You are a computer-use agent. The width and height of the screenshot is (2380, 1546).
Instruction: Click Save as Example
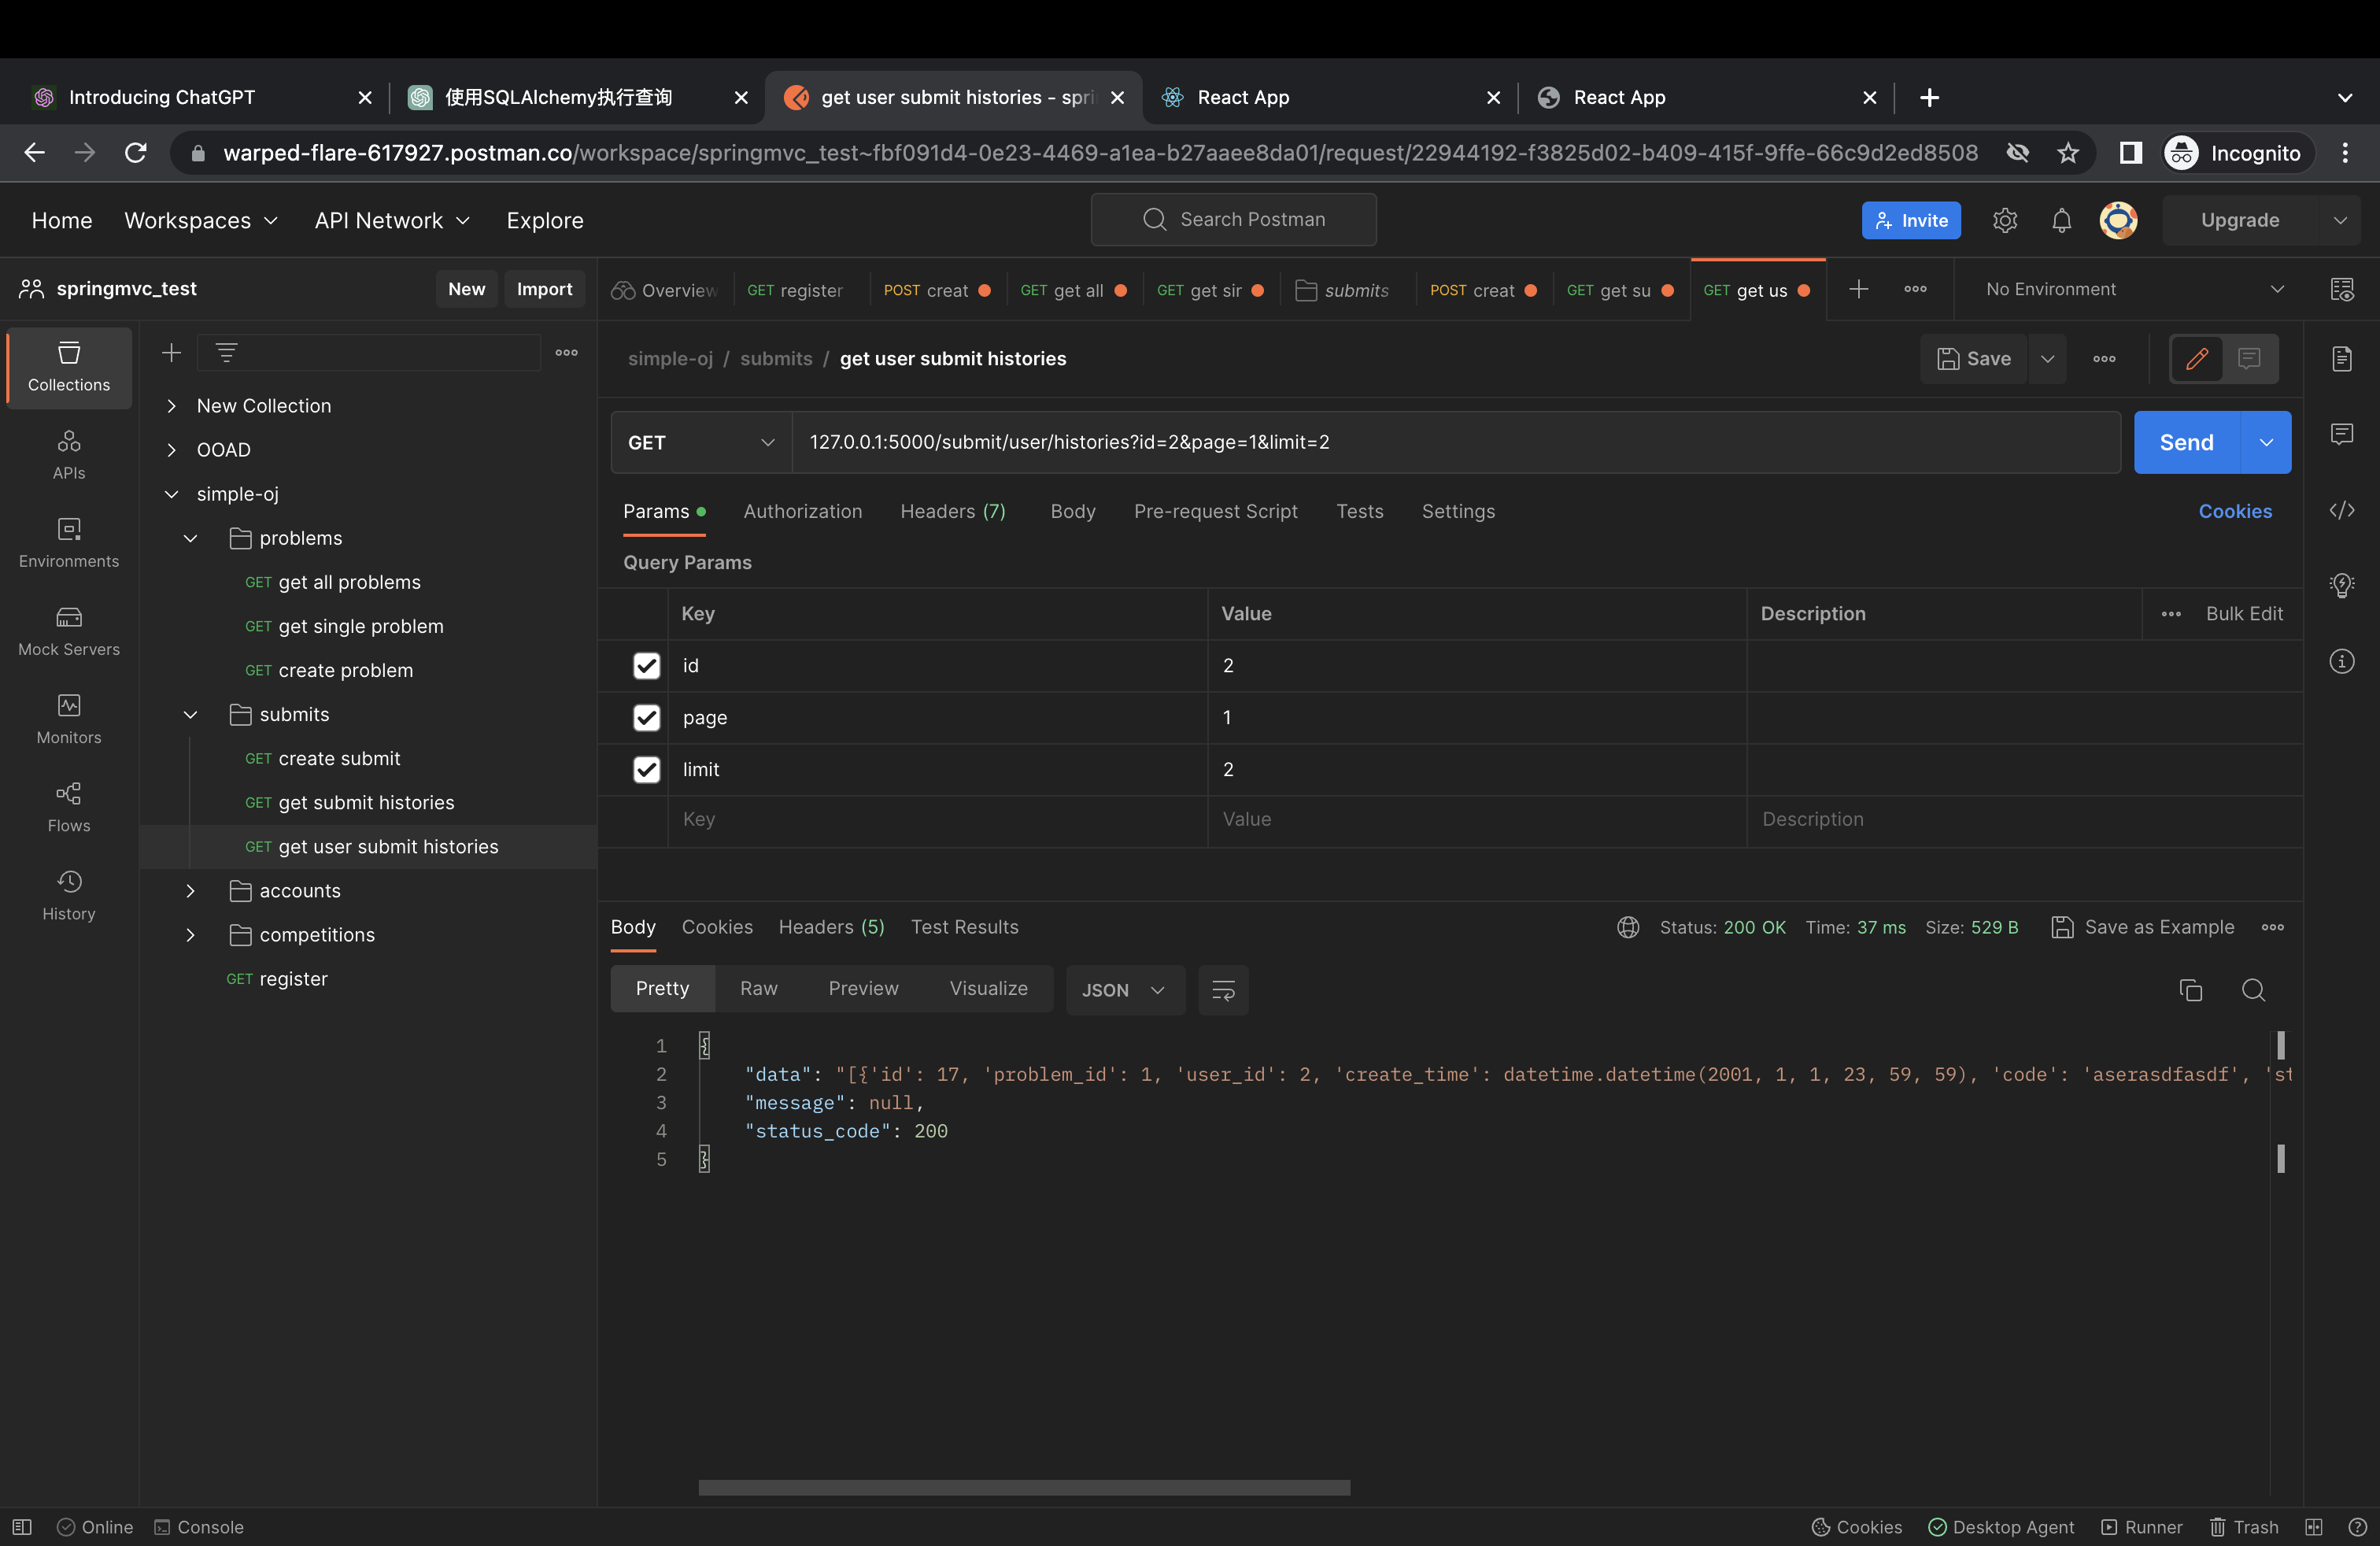2143,927
